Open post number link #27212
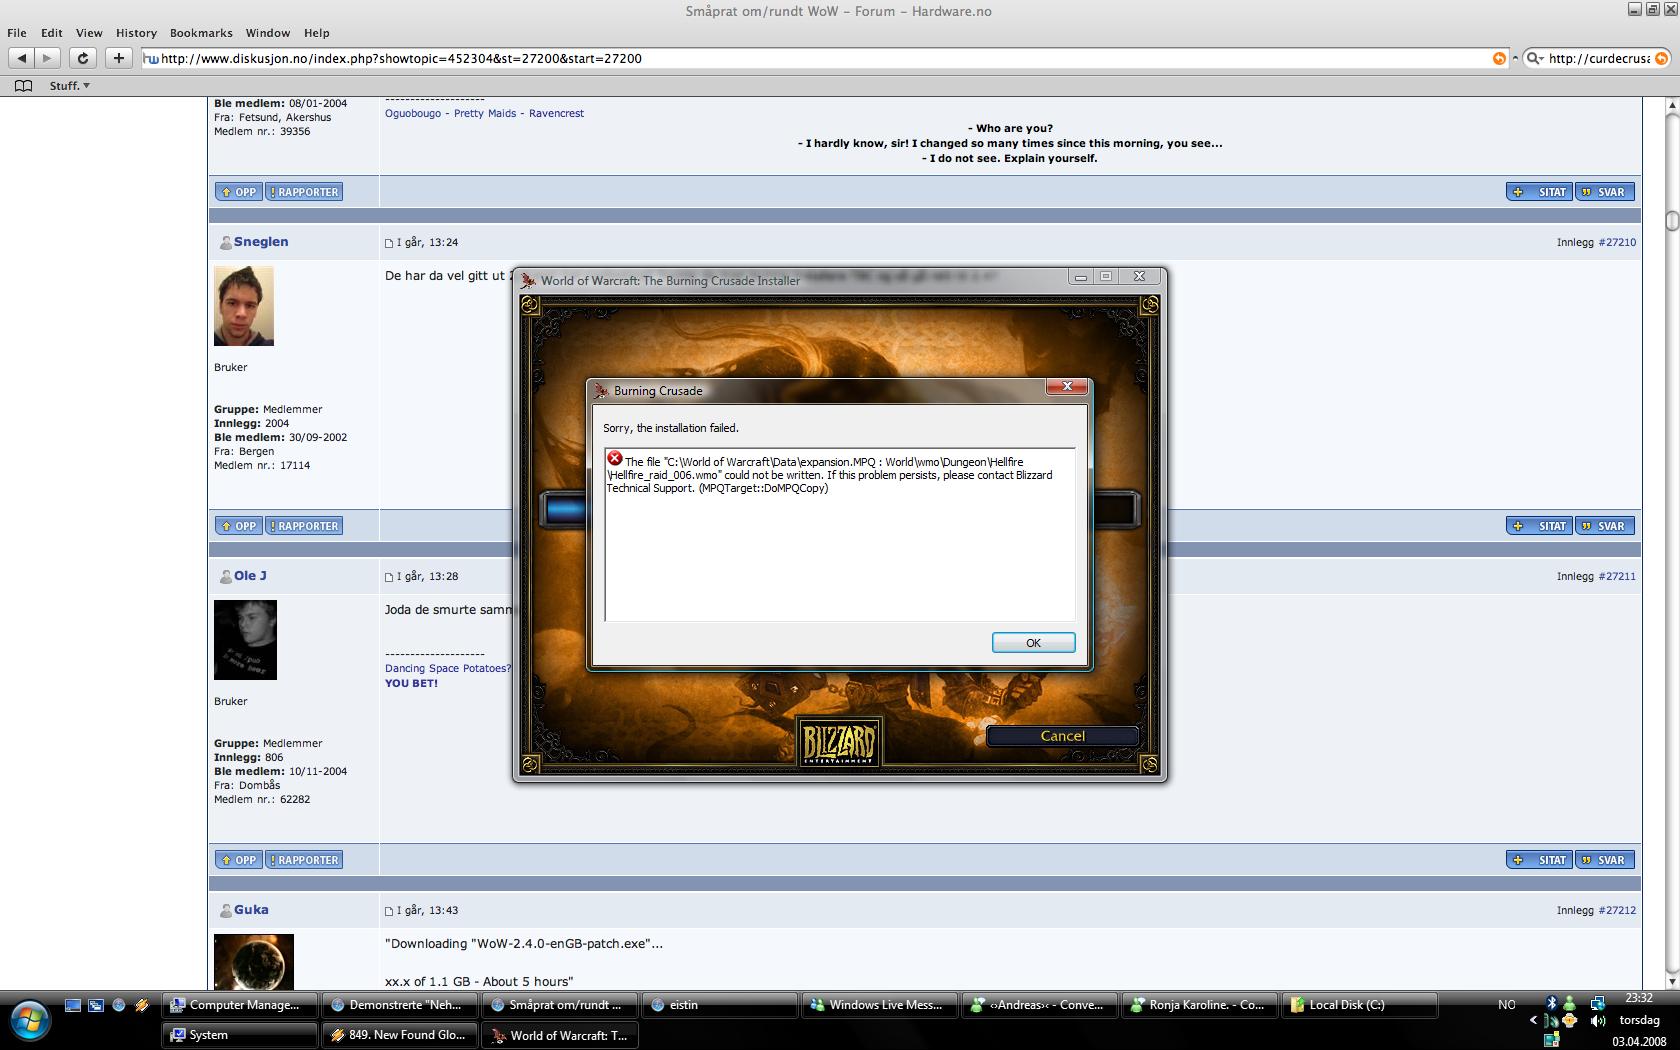 coord(1617,911)
